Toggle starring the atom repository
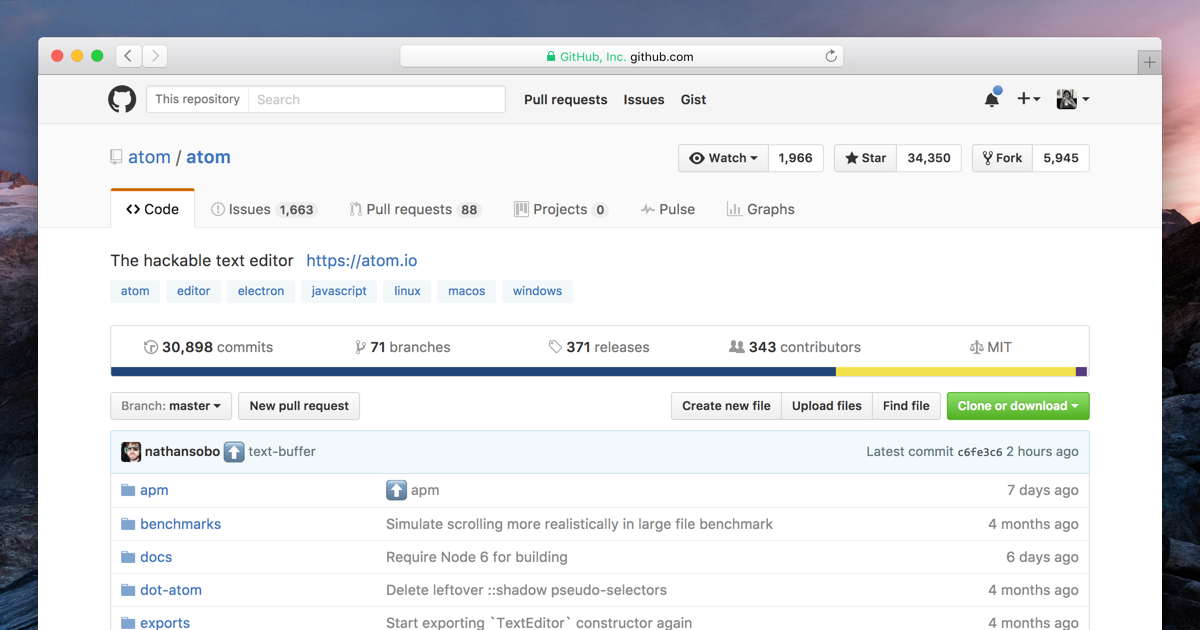The height and width of the screenshot is (630, 1200). point(864,157)
